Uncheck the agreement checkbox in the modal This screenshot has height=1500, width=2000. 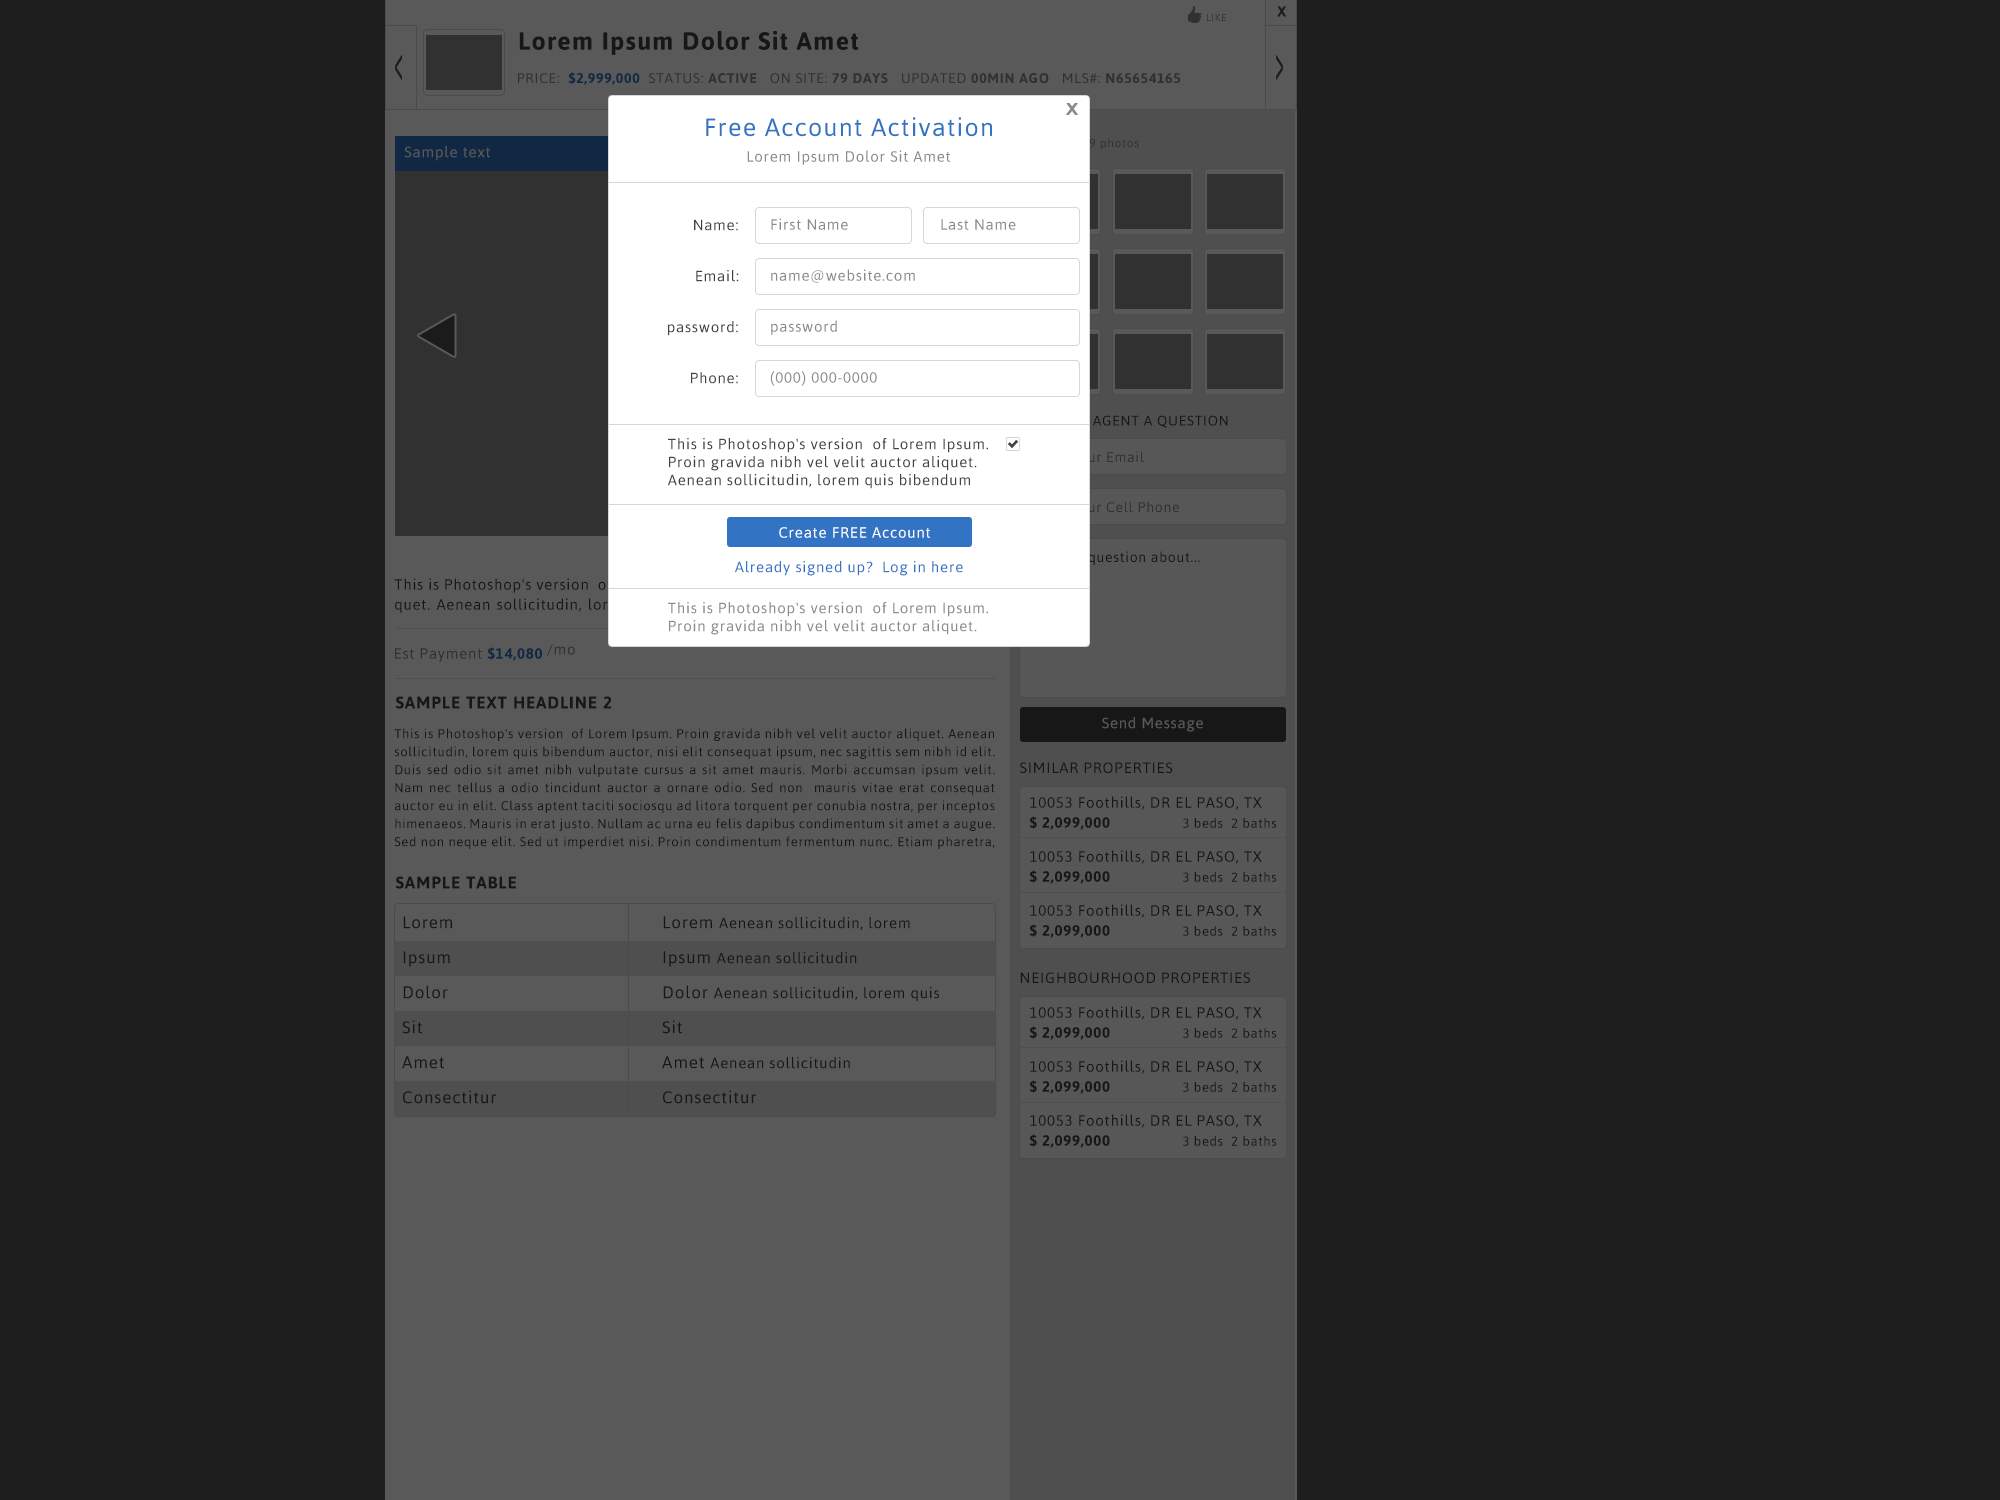click(1013, 444)
